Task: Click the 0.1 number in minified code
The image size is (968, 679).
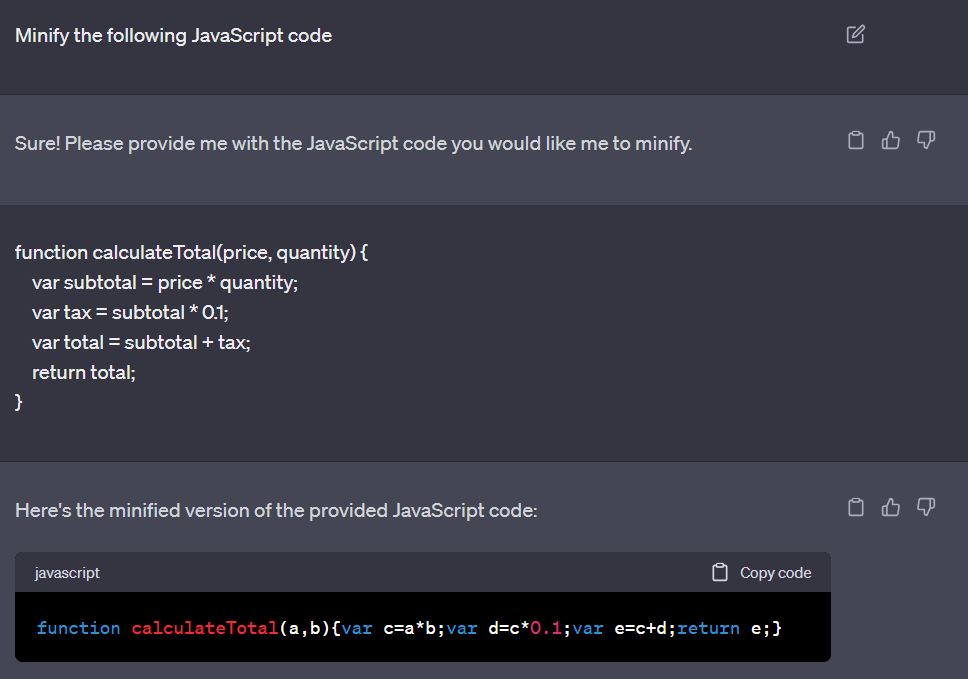Action: pyautogui.click(x=547, y=628)
